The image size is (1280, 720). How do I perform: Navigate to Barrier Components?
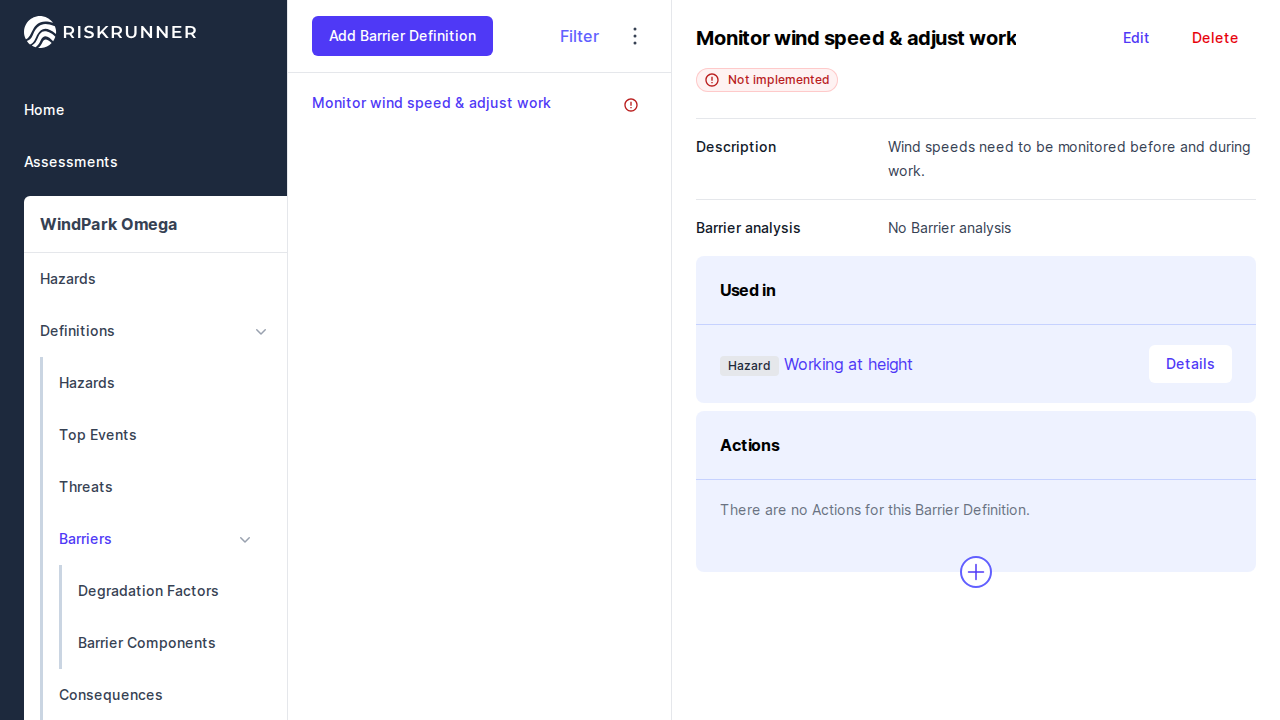pos(147,643)
